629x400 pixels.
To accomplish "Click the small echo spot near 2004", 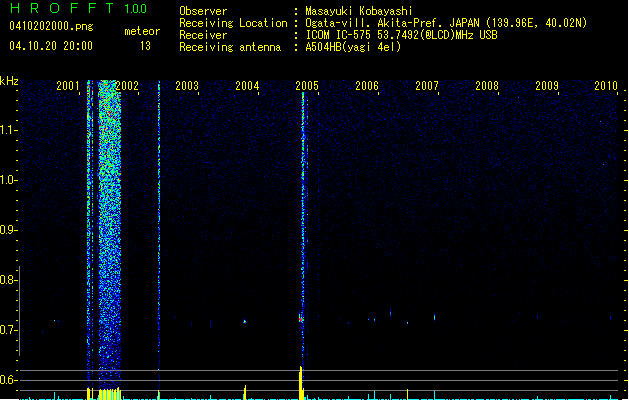I will click(245, 321).
